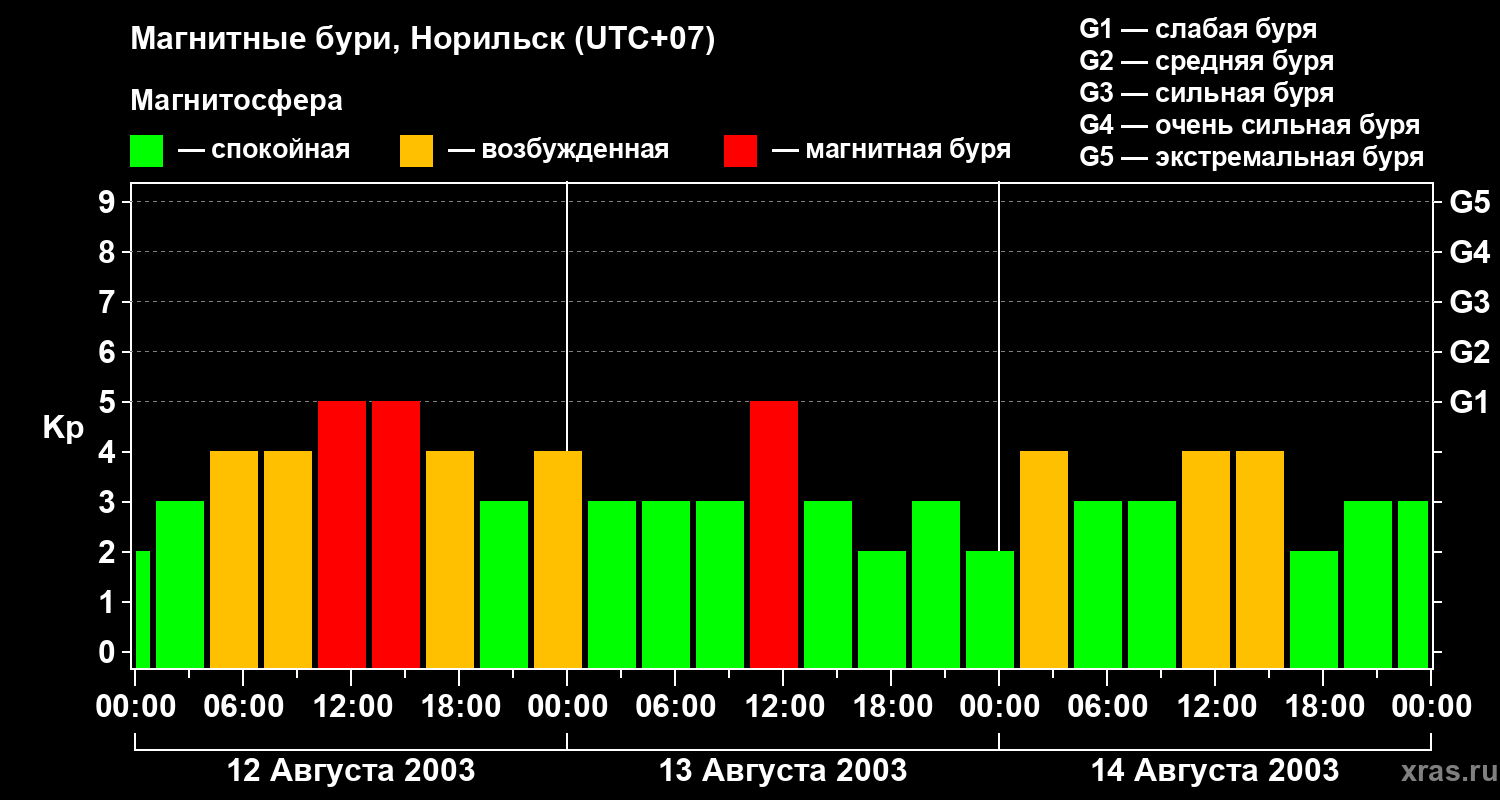1500x800 pixels.
Task: Click the '14 Августа 2003' date label
Action: [x=1215, y=771]
